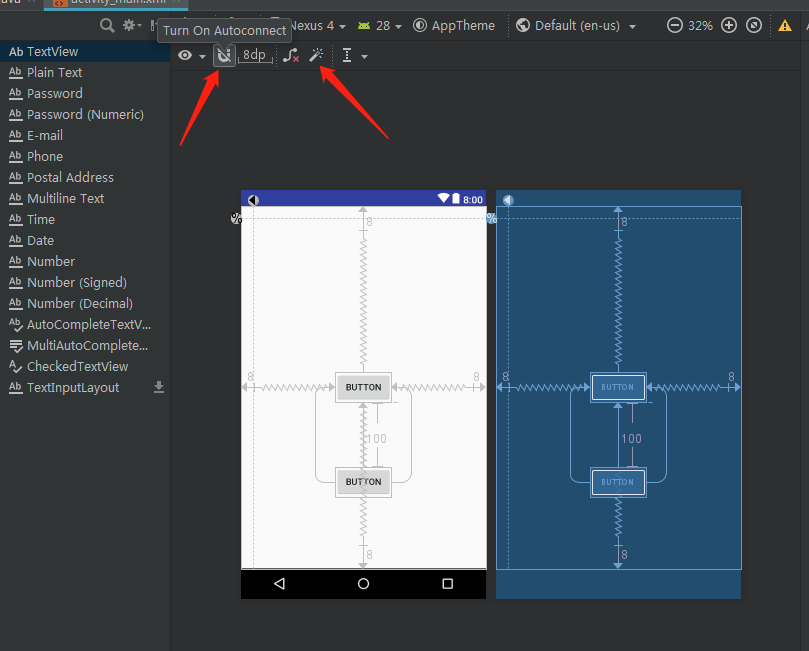
Task: Select MultiAutoCompleteTextView in the palette
Action: click(85, 346)
